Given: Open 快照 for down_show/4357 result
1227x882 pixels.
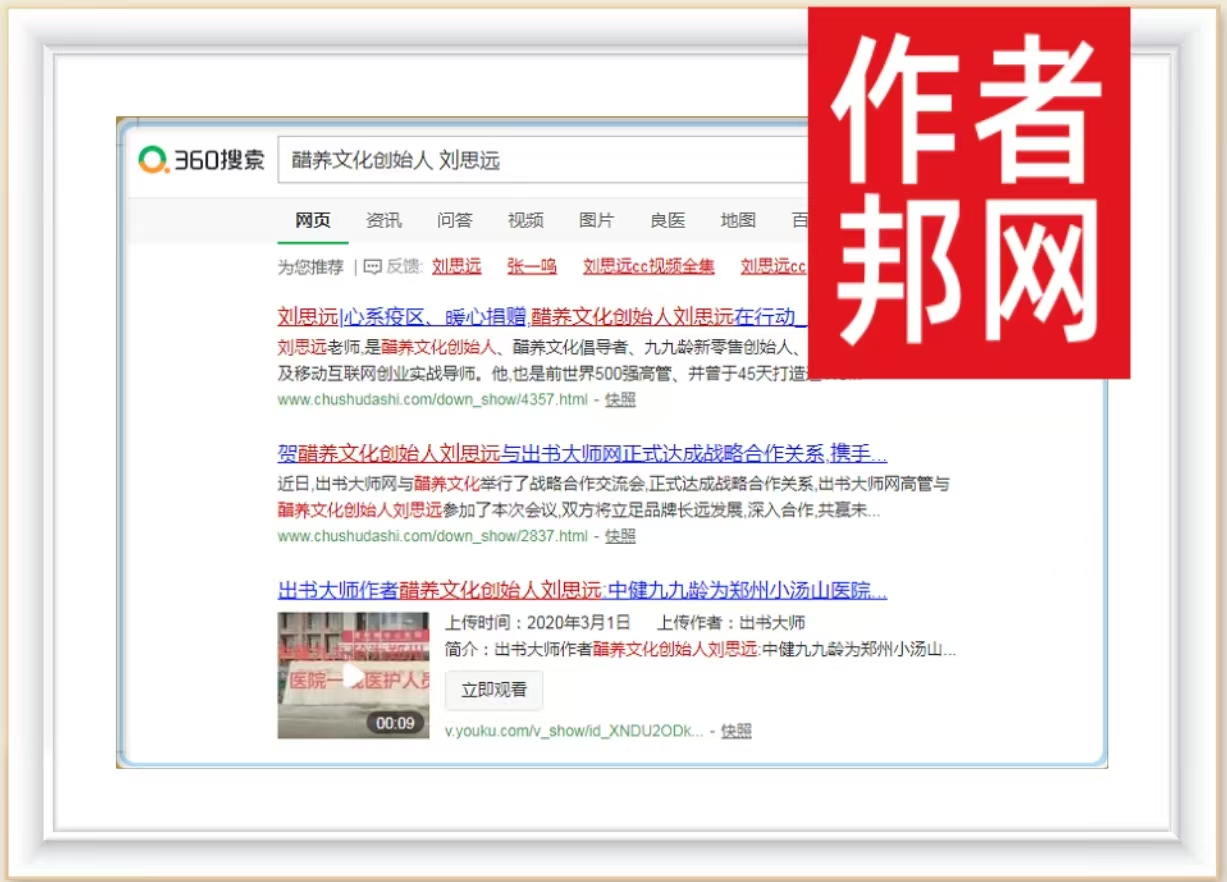Looking at the screenshot, I should (x=620, y=400).
